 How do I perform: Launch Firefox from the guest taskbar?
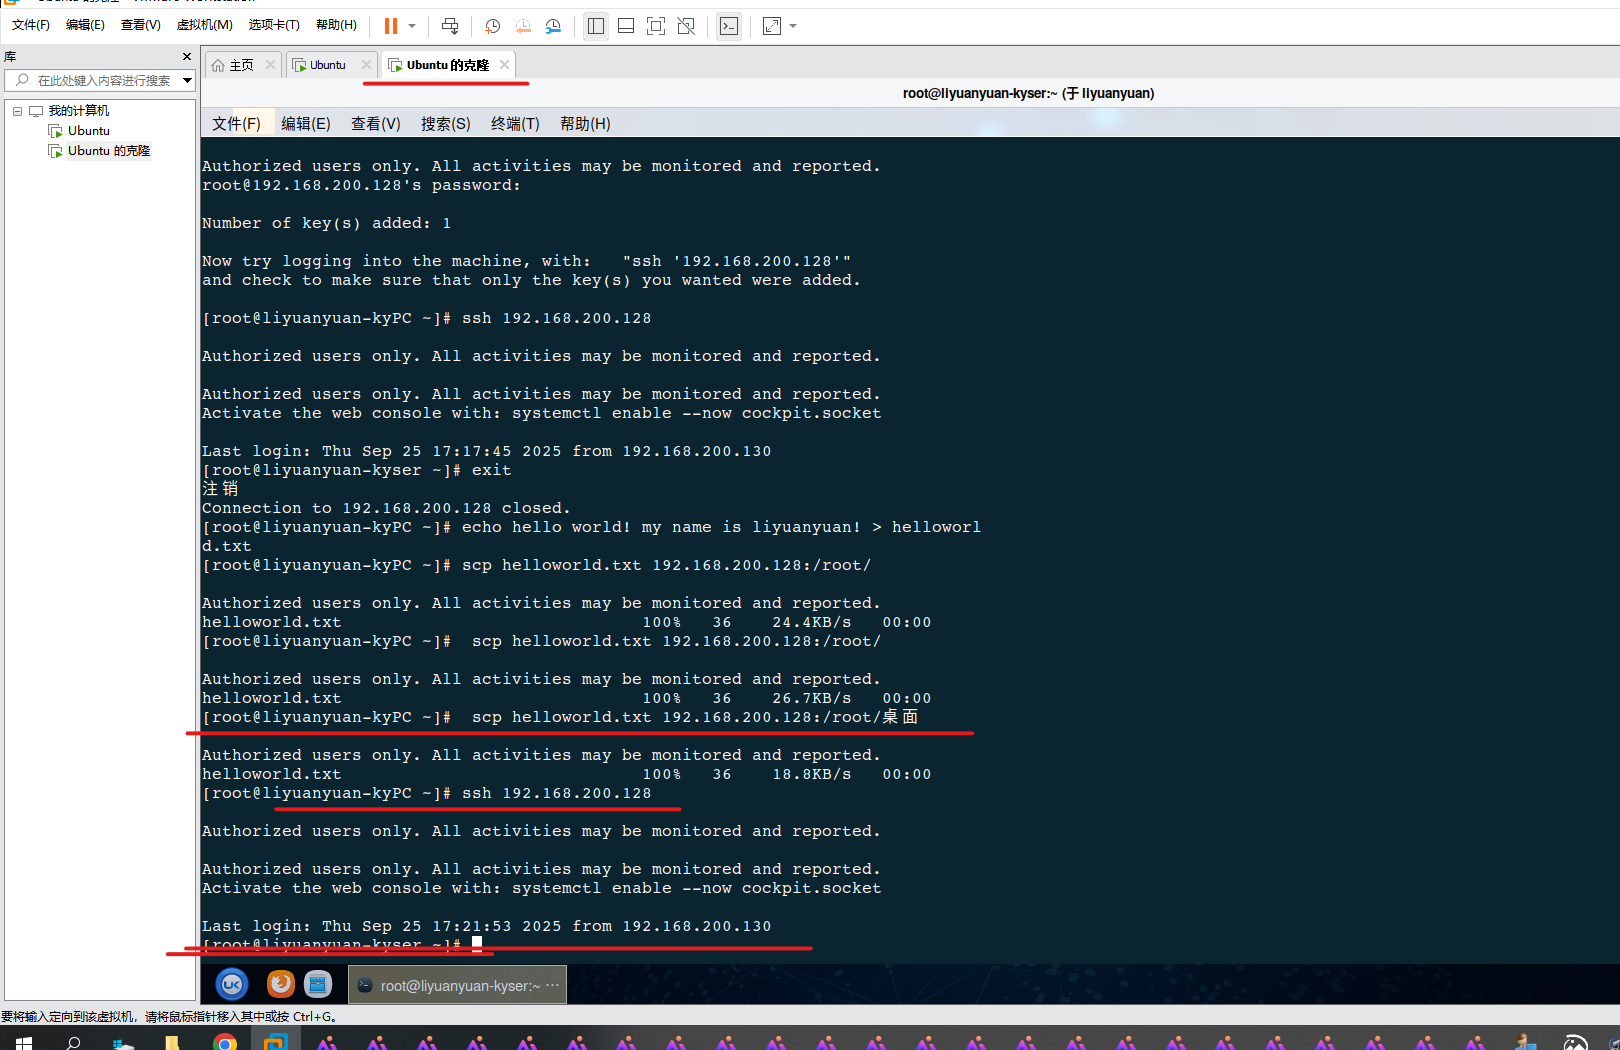coord(280,985)
